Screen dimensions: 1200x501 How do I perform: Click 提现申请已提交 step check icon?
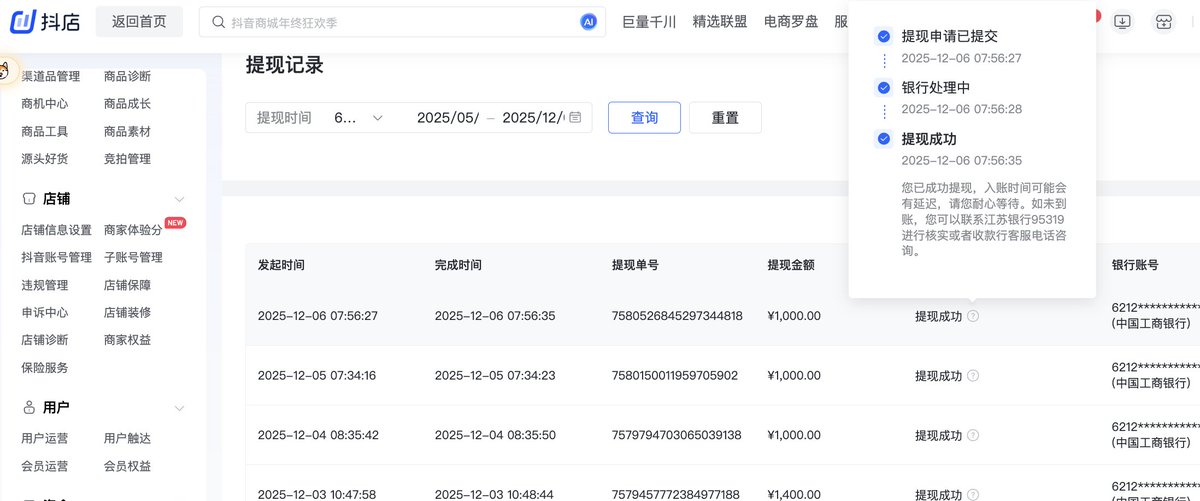pyautogui.click(x=883, y=36)
